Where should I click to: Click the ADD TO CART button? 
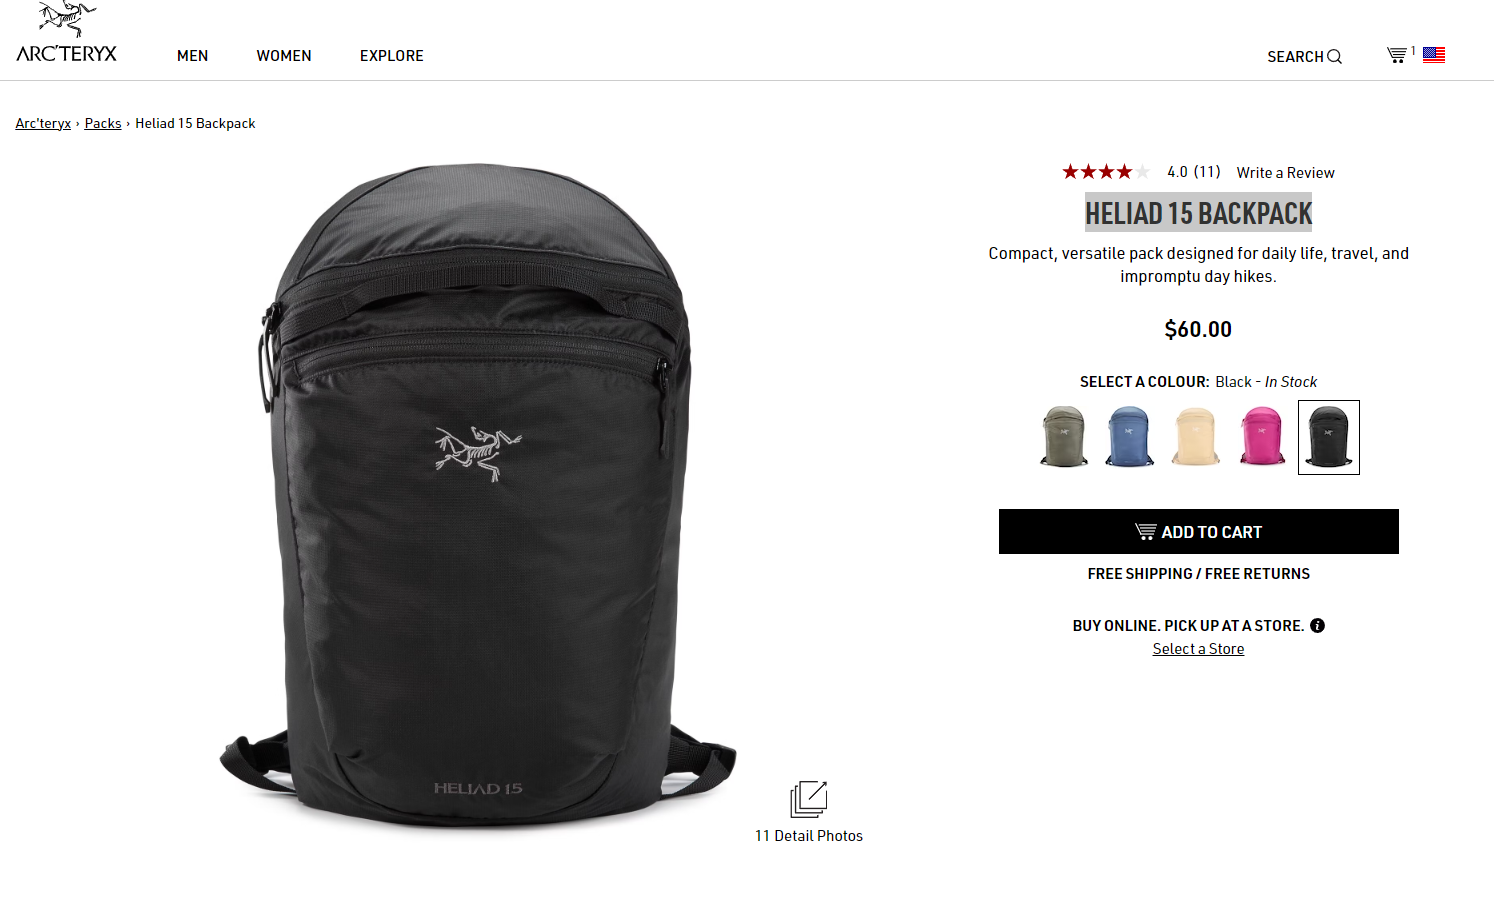(1199, 532)
